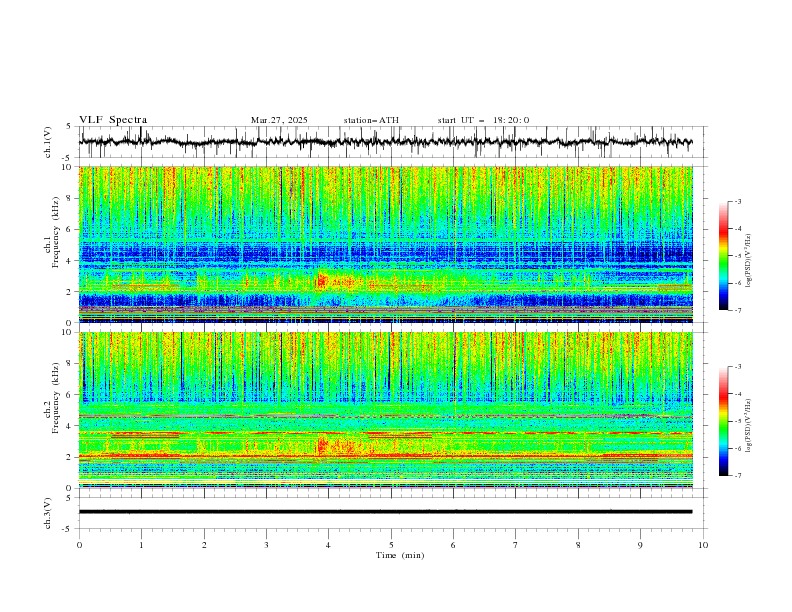Click the 'Time (min)' axis label
This screenshot has width=792, height=612.
click(400, 555)
